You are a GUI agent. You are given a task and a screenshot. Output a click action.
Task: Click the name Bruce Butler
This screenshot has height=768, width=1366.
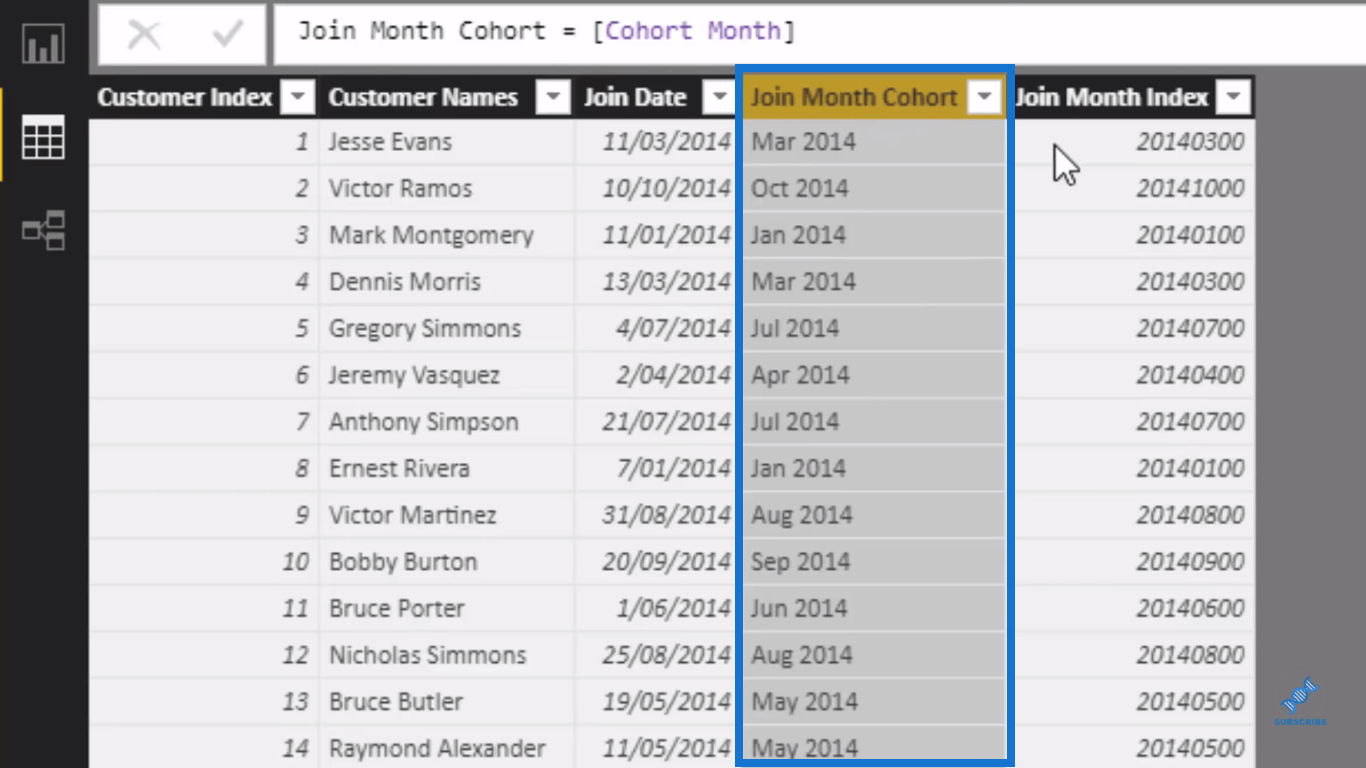coord(396,702)
